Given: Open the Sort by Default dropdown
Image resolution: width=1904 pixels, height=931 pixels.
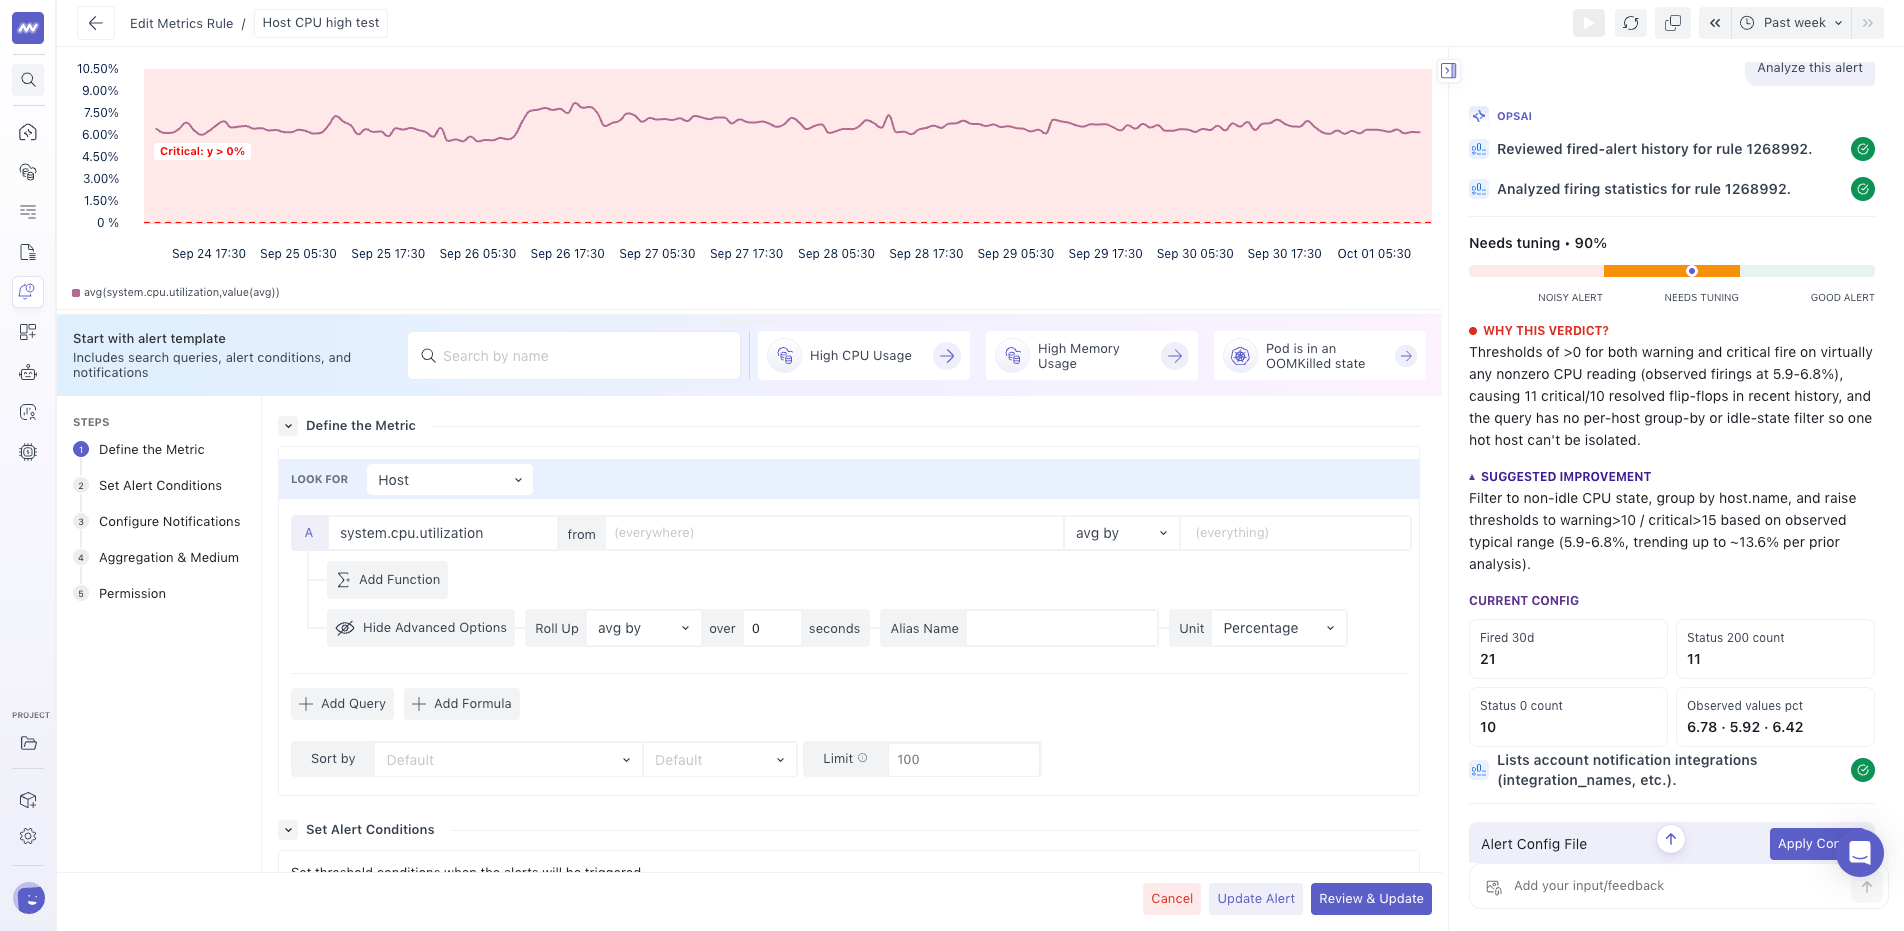Looking at the screenshot, I should point(508,760).
